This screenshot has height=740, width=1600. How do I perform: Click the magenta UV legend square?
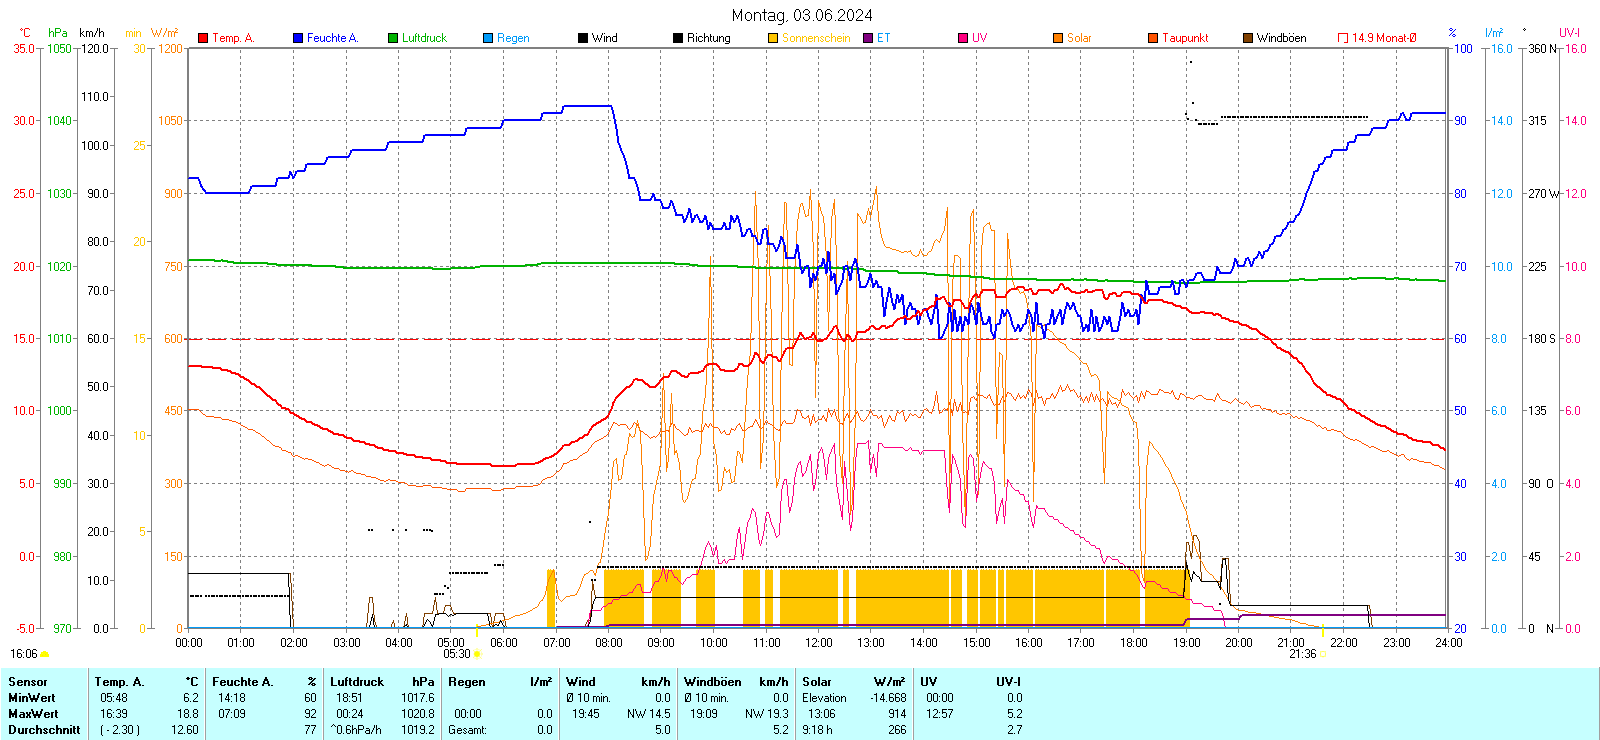pos(963,38)
